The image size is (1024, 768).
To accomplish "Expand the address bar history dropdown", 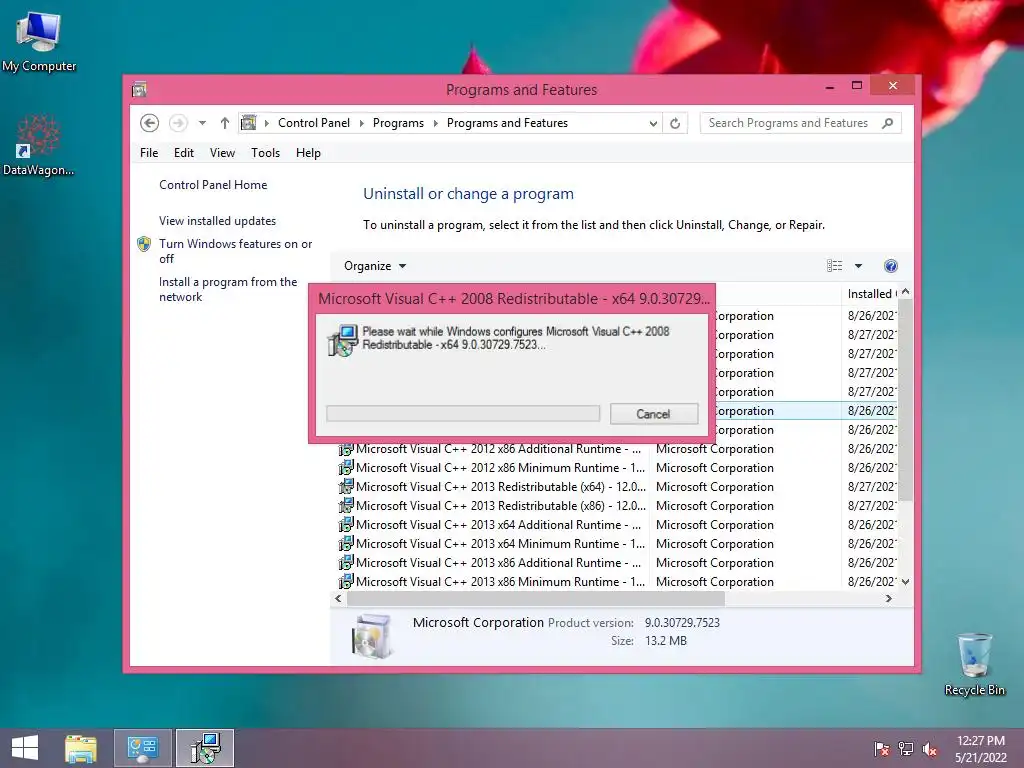I will coord(653,123).
